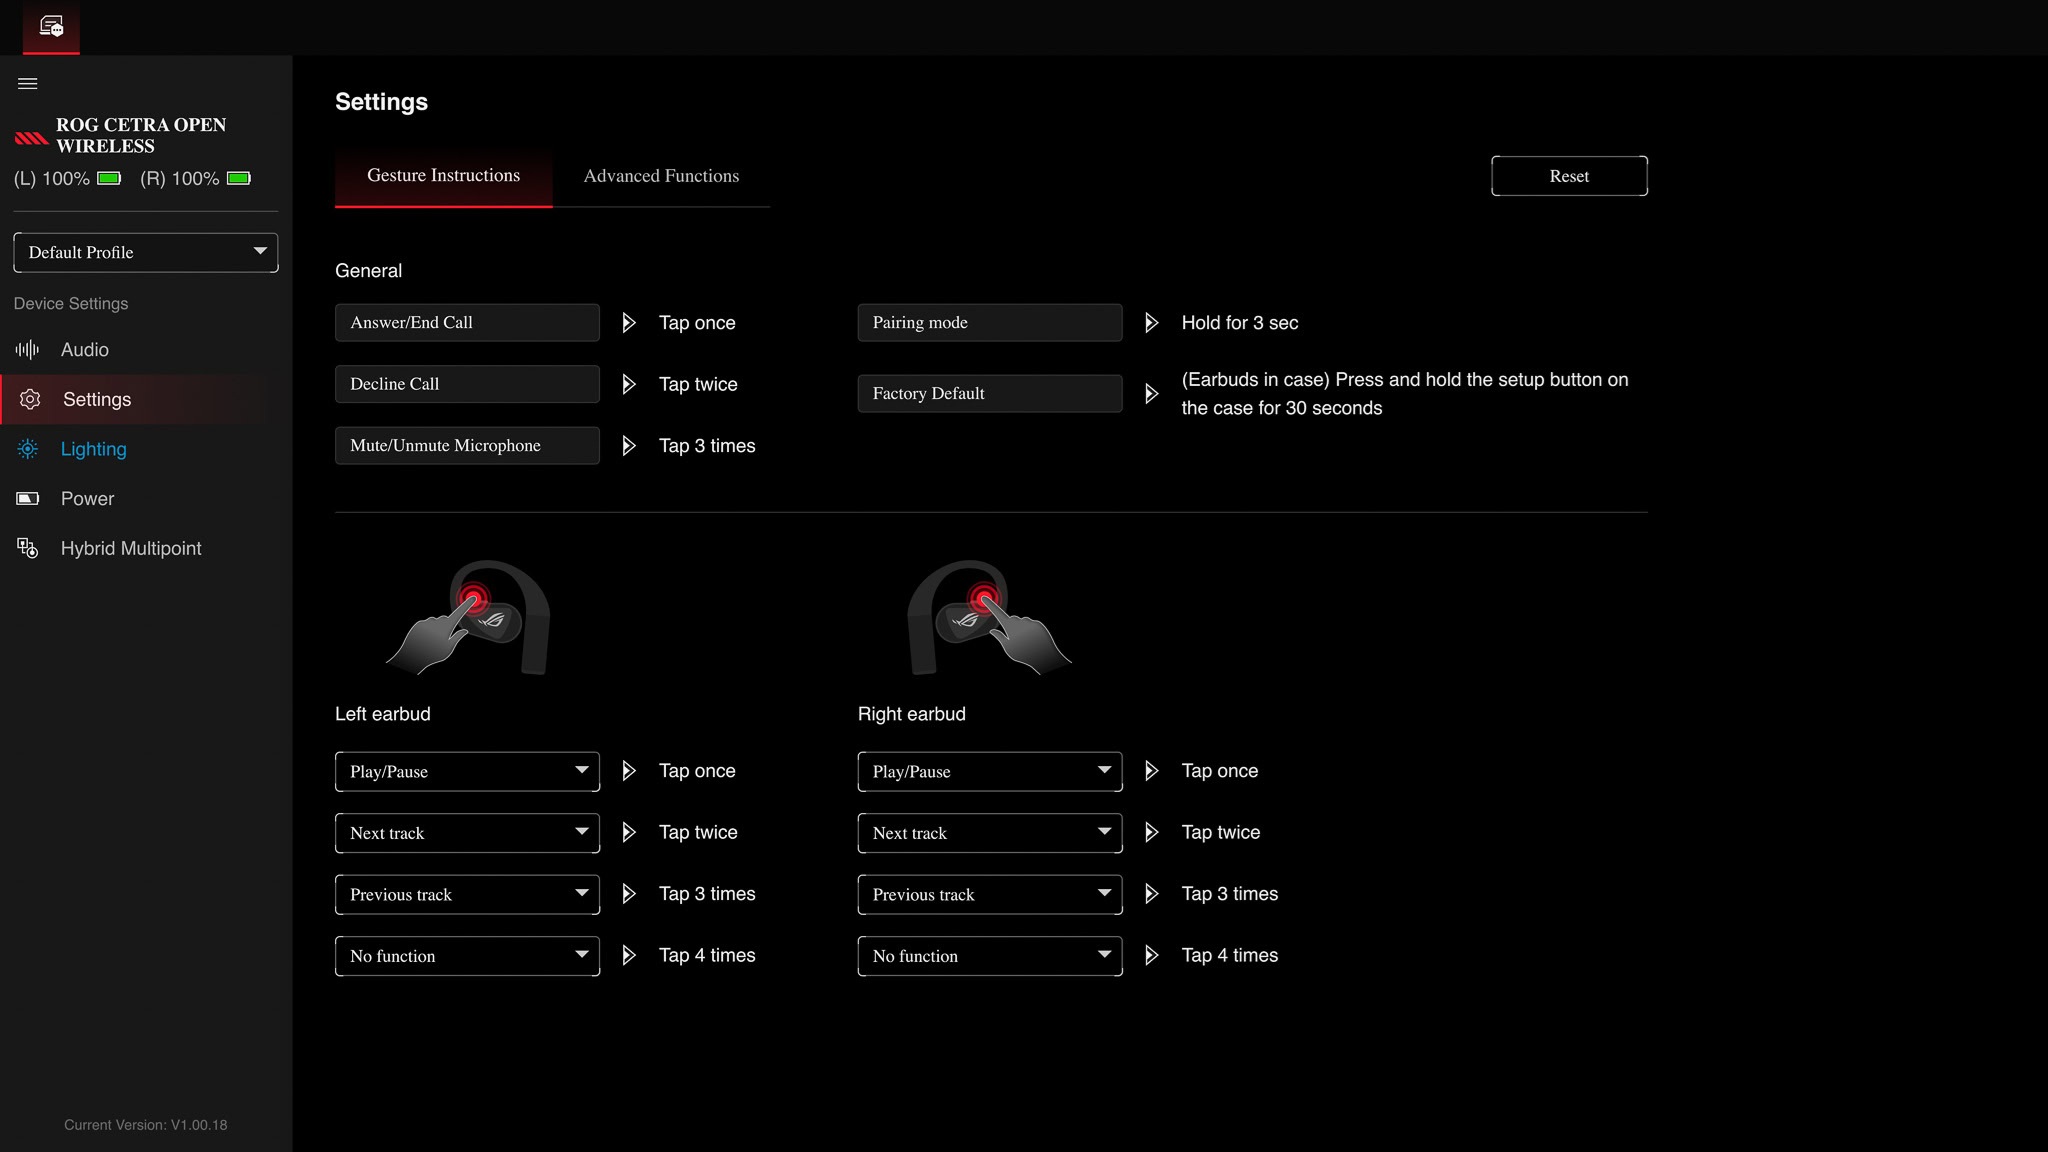Click the arrow next to Factory Default
2048x1152 pixels.
1151,394
